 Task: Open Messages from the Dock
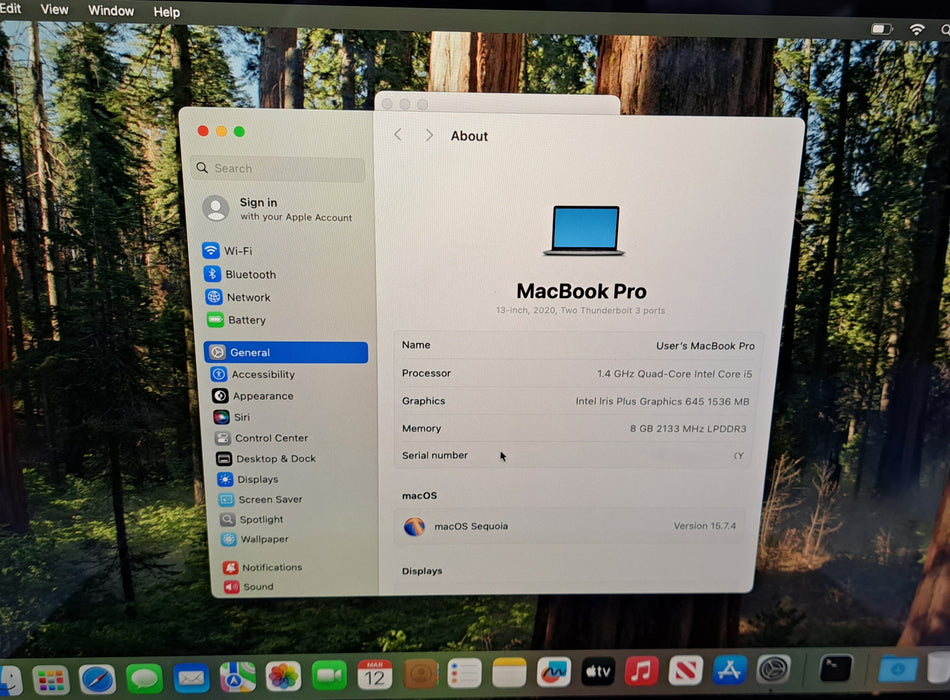[144, 678]
